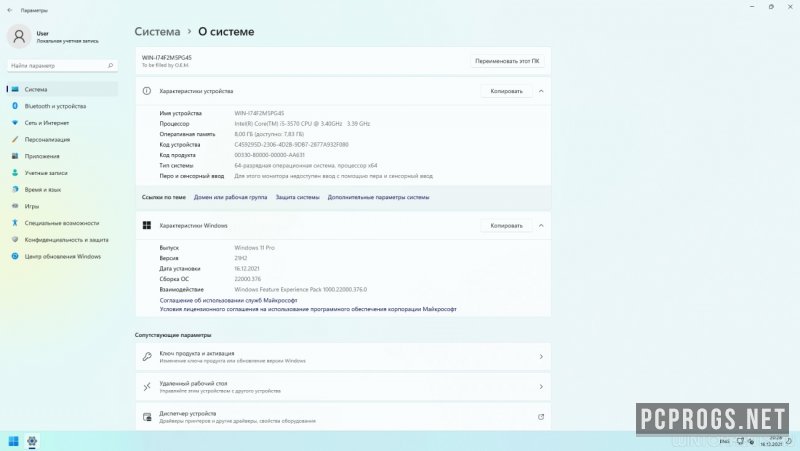Open Система settings category
This screenshot has width=800, height=451.
pos(62,89)
